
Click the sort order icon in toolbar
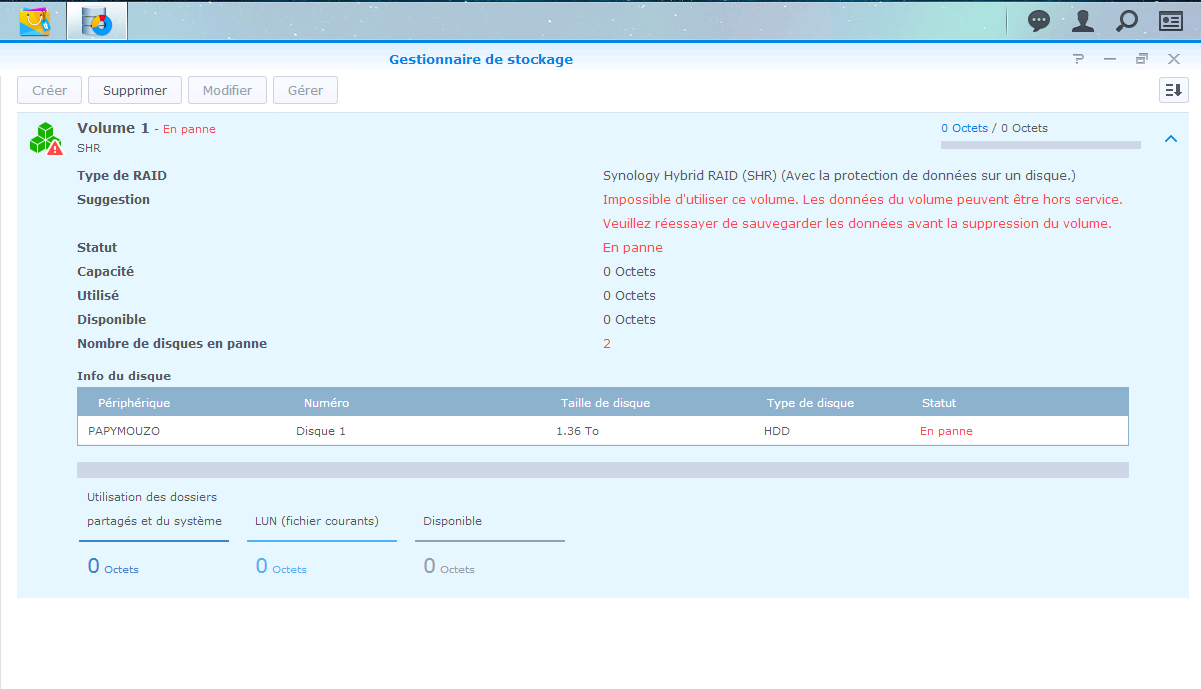[x=1173, y=90]
